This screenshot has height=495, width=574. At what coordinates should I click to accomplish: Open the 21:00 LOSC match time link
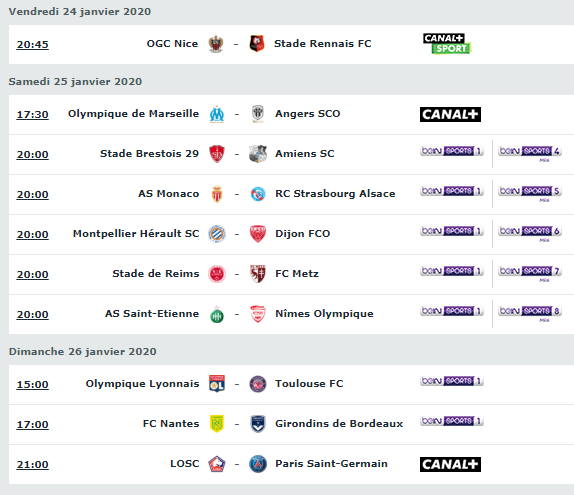tap(33, 465)
